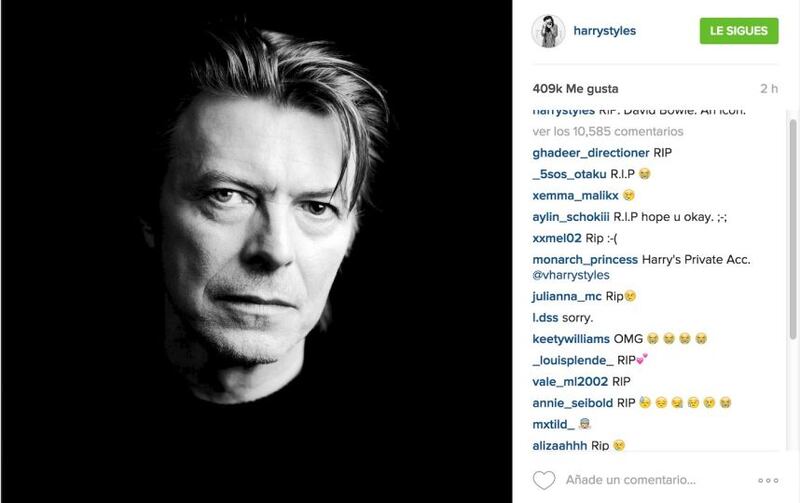Click the @vharrystyles mention link
This screenshot has height=503, width=800.
click(571, 275)
